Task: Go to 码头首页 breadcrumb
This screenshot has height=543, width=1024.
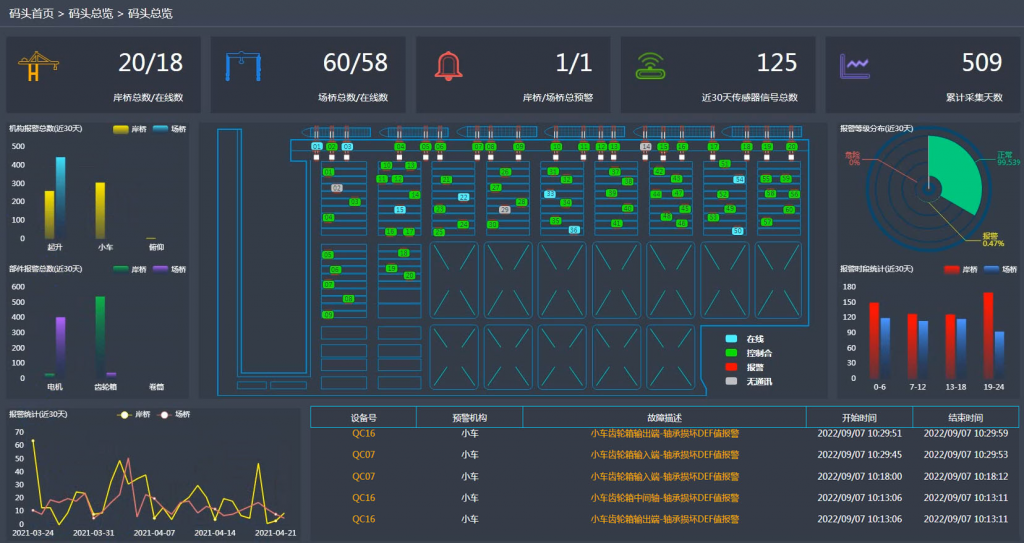Action: 31,13
